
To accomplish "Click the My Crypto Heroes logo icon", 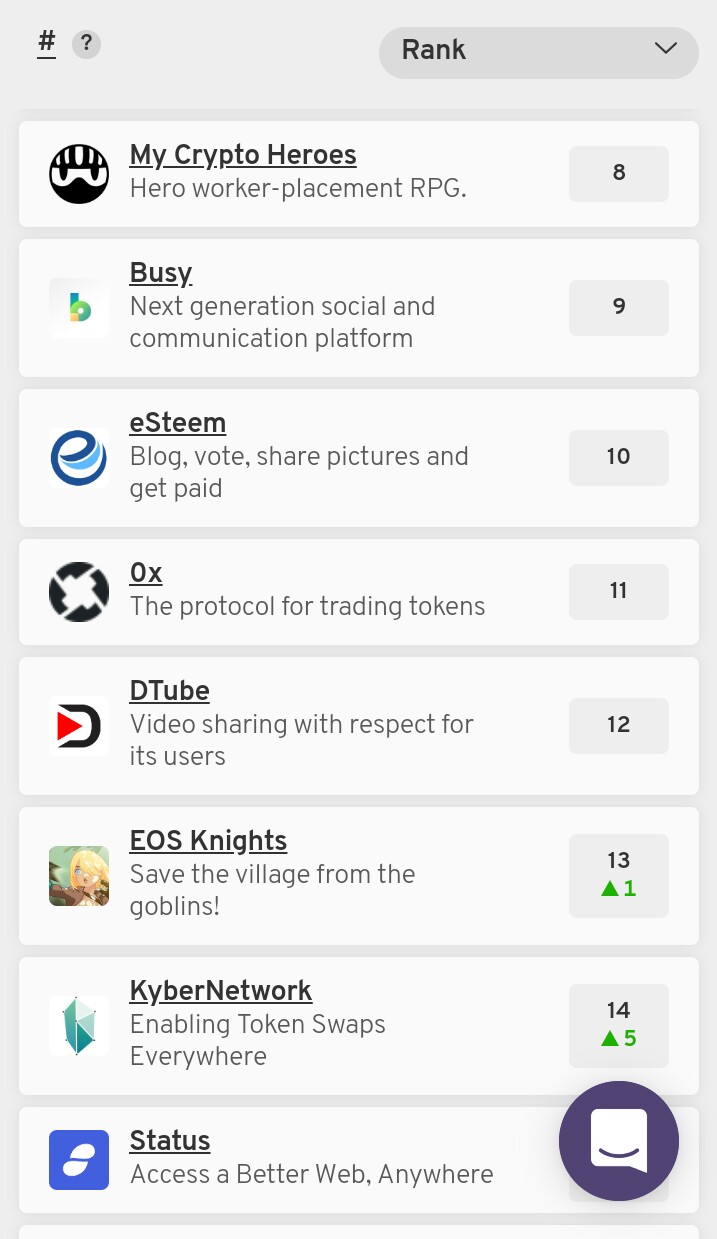I will [79, 174].
